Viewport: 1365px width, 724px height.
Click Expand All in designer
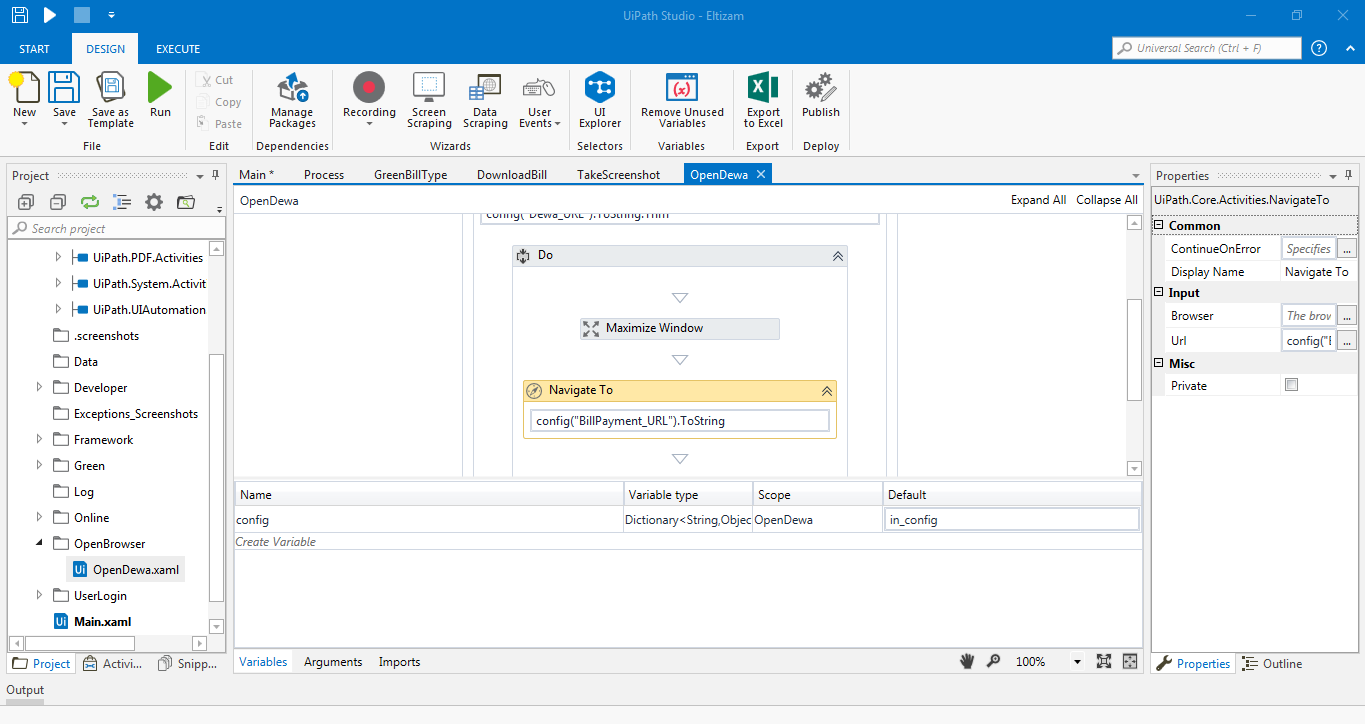pyautogui.click(x=1038, y=200)
